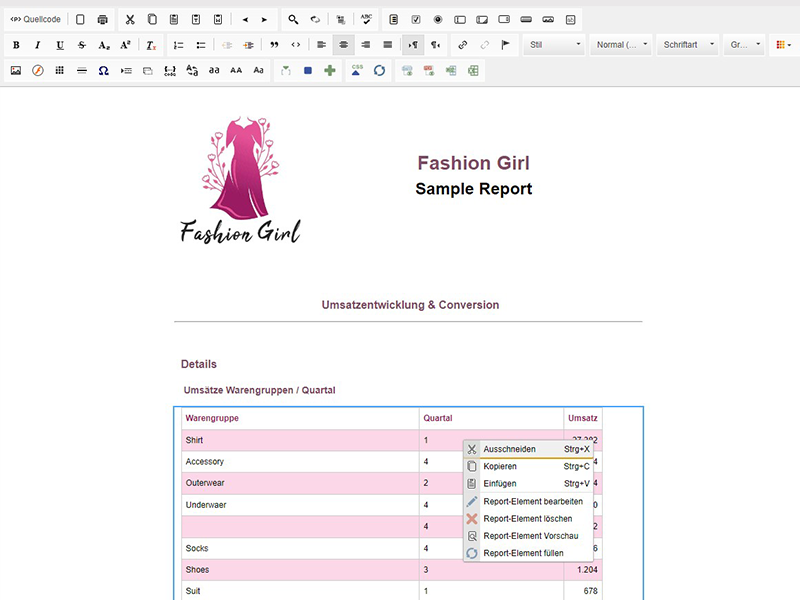Choose Report-Element löschen
This screenshot has height=600, width=800.
(528, 519)
